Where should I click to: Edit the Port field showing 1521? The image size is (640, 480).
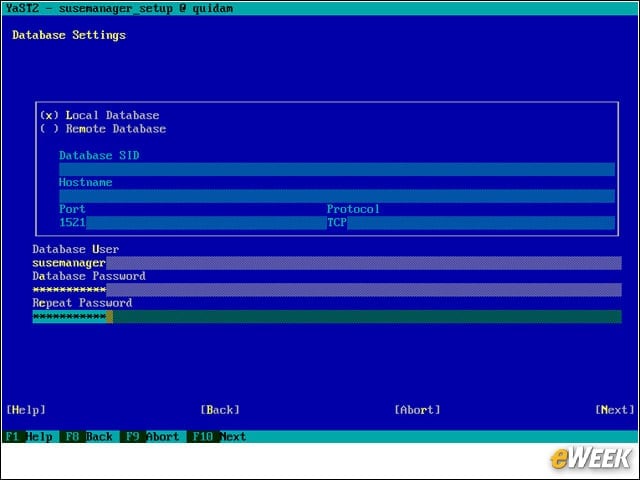(192, 222)
